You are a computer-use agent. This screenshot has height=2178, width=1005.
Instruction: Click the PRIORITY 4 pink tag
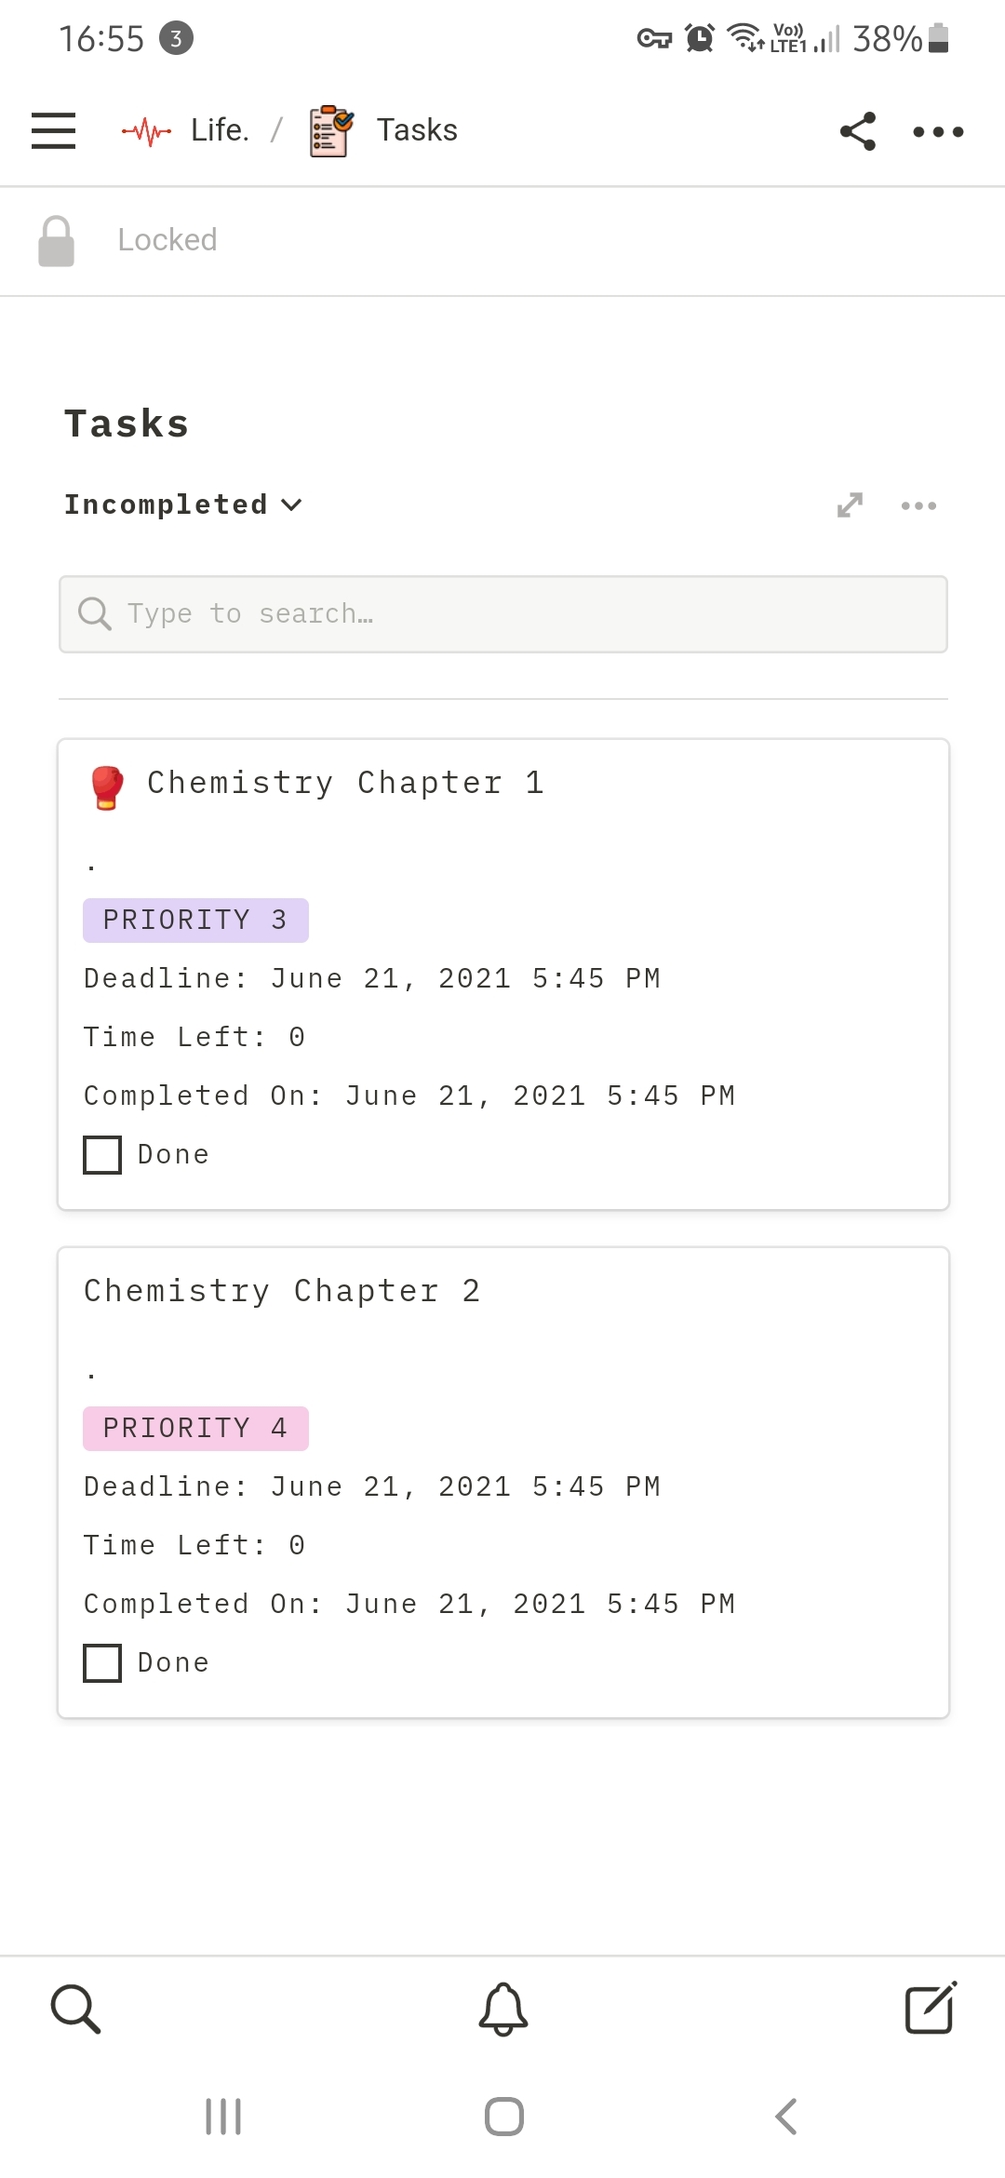[196, 1428]
